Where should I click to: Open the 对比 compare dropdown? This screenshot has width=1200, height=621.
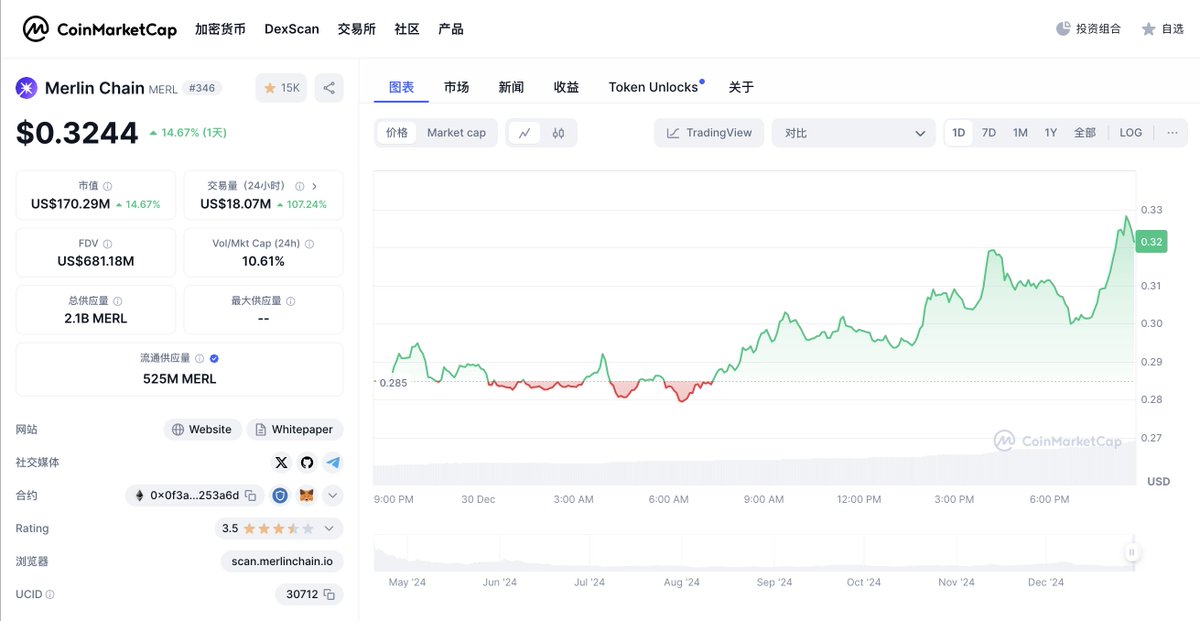(x=854, y=133)
